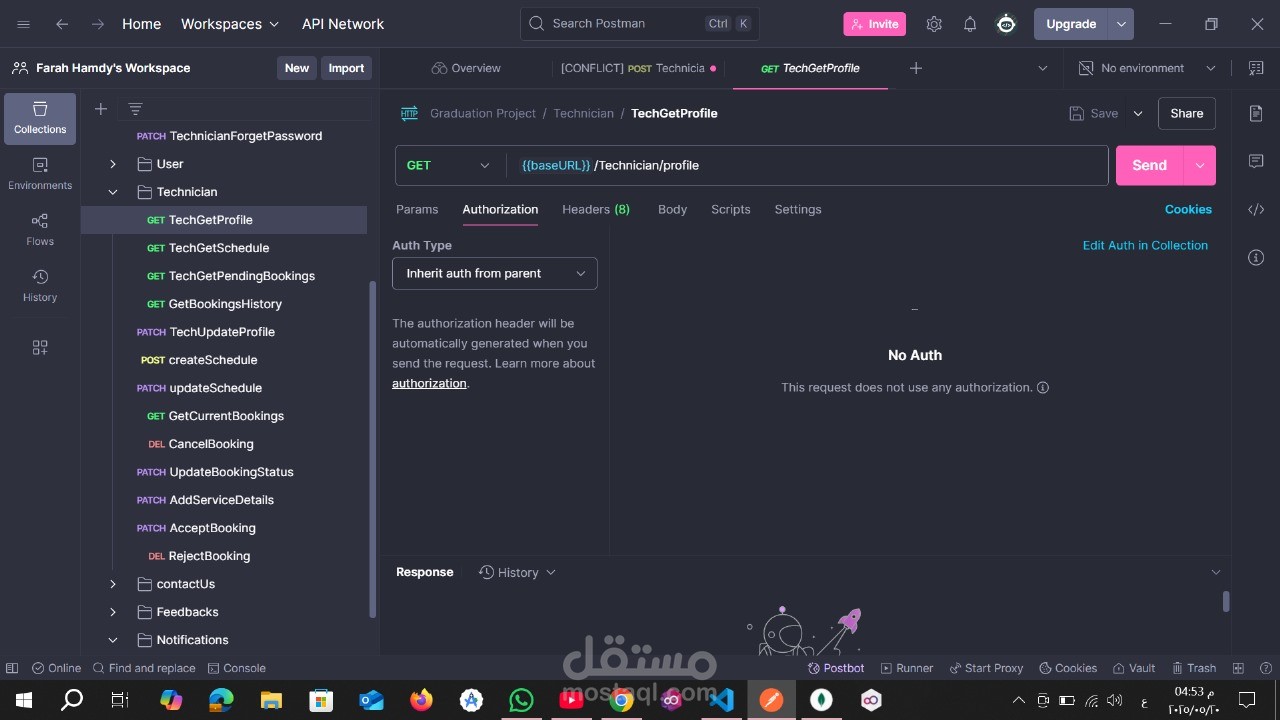Open the code snippet icon
1280x720 pixels.
tap(1256, 210)
